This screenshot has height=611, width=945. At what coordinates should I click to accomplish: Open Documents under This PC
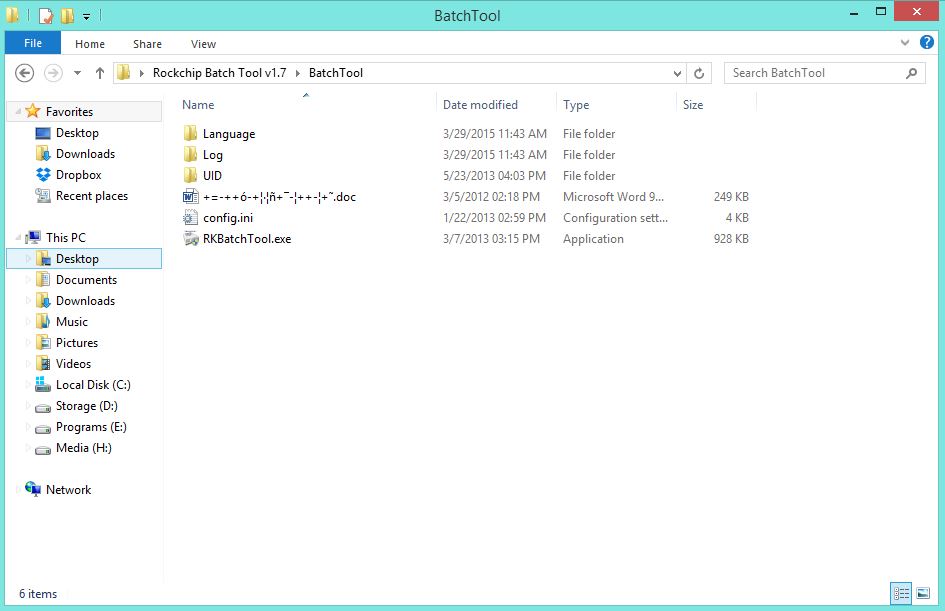pyautogui.click(x=86, y=280)
